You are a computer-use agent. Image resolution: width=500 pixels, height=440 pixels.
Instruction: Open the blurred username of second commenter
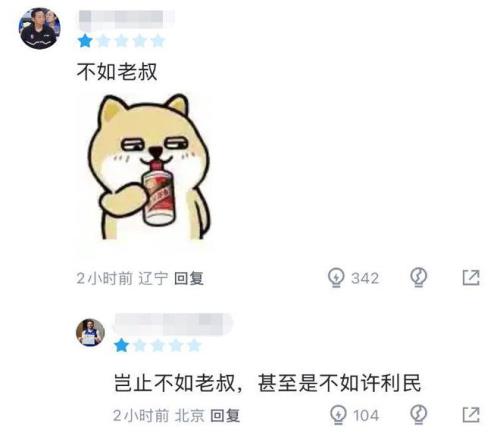173,323
